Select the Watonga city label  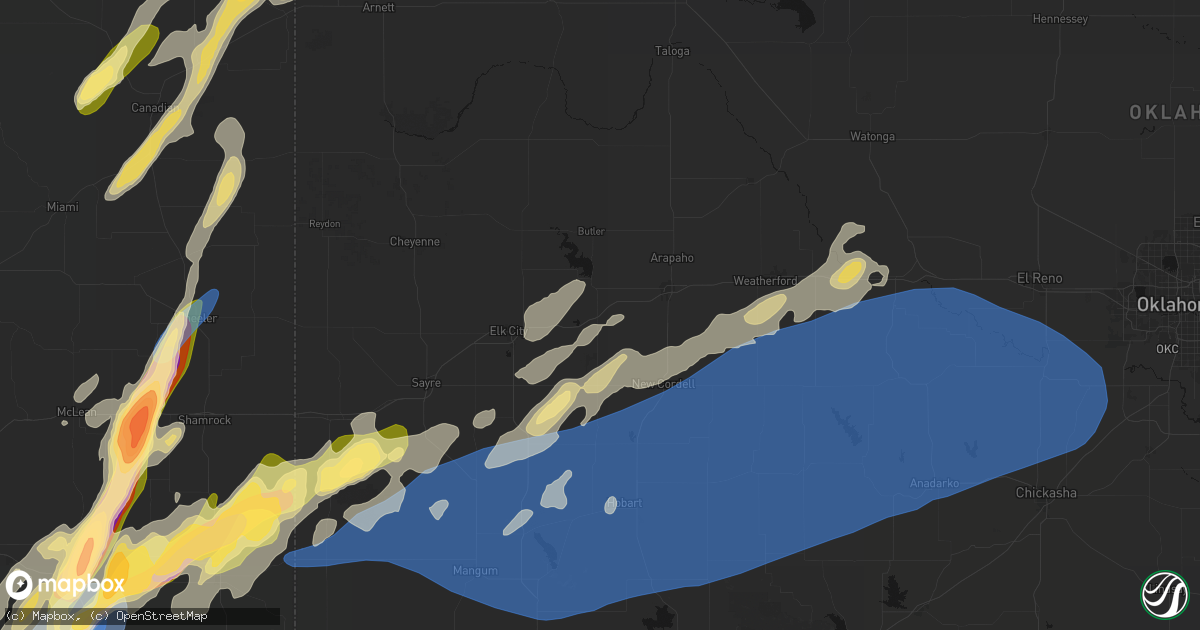[872, 136]
